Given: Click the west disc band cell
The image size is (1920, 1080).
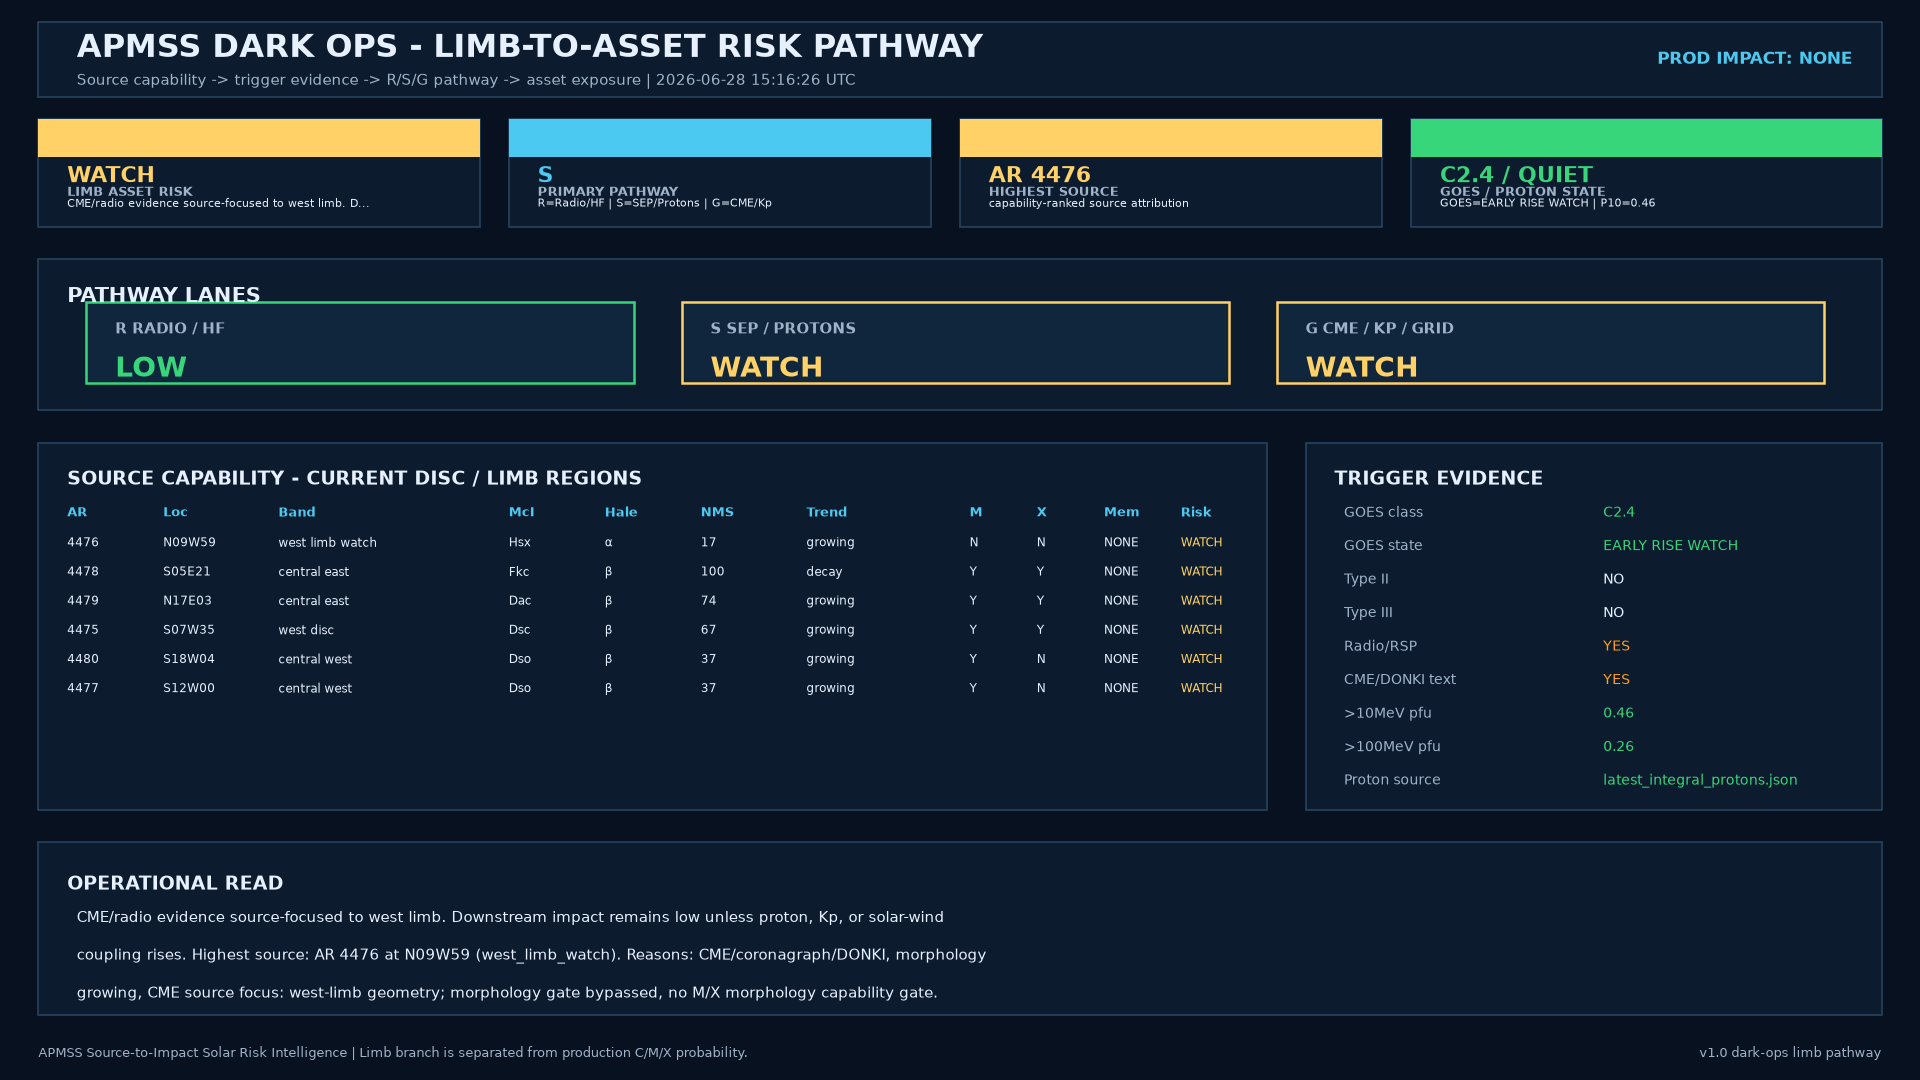Looking at the screenshot, I should 306,629.
